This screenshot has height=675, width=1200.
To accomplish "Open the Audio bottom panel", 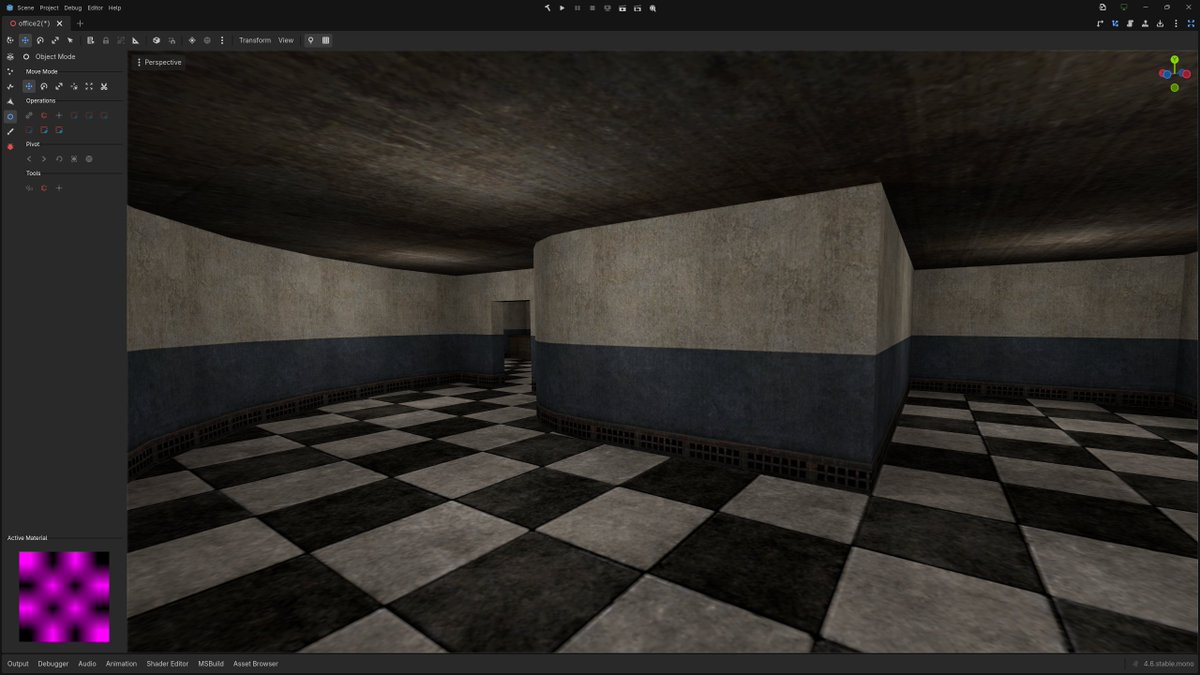I will pyautogui.click(x=87, y=664).
